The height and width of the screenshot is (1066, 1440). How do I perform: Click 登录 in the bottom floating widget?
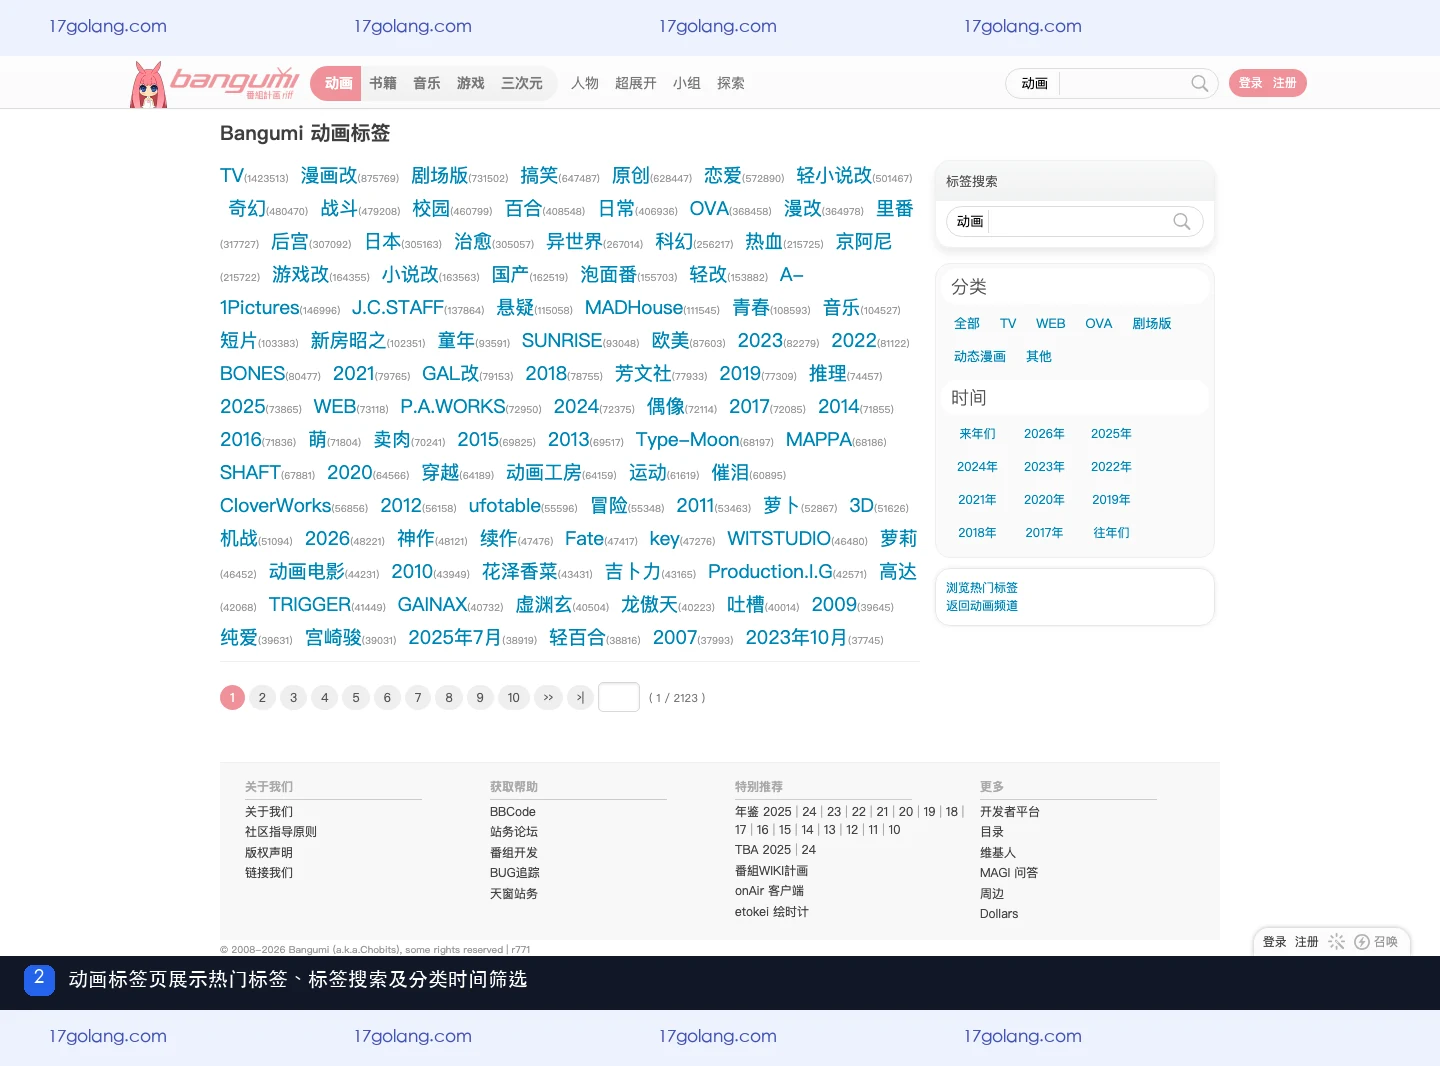[1274, 942]
